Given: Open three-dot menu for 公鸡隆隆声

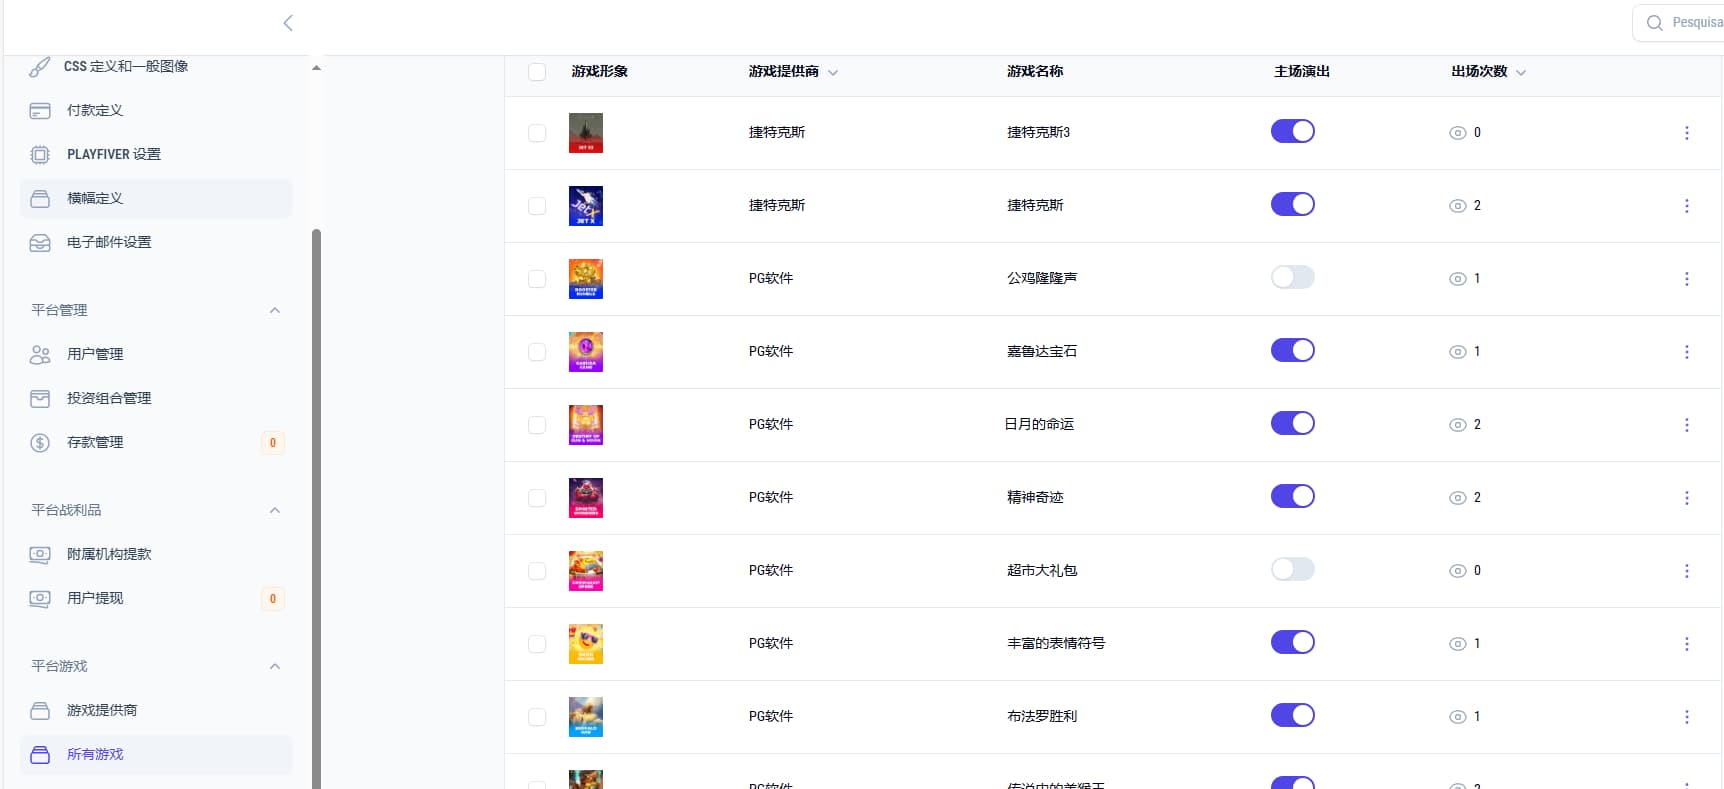Looking at the screenshot, I should (1686, 279).
